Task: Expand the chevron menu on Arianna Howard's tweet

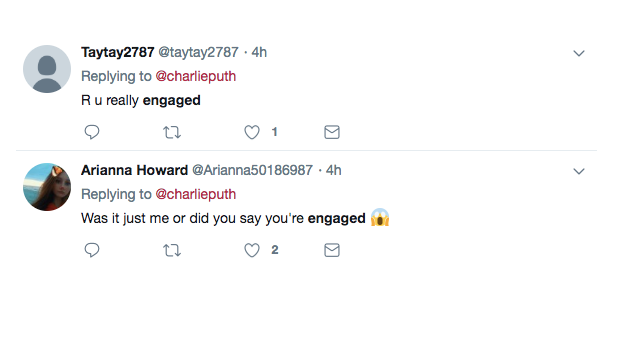Action: click(579, 171)
